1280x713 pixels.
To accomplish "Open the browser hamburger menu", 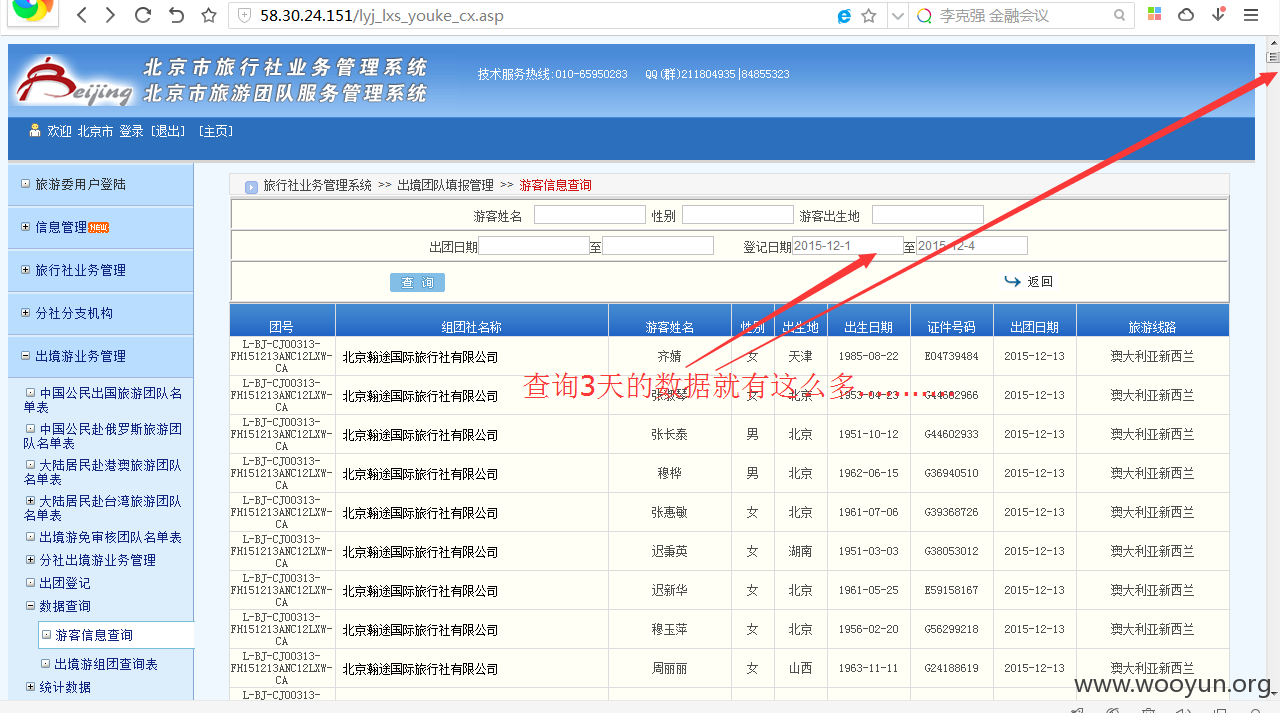I will 1251,15.
